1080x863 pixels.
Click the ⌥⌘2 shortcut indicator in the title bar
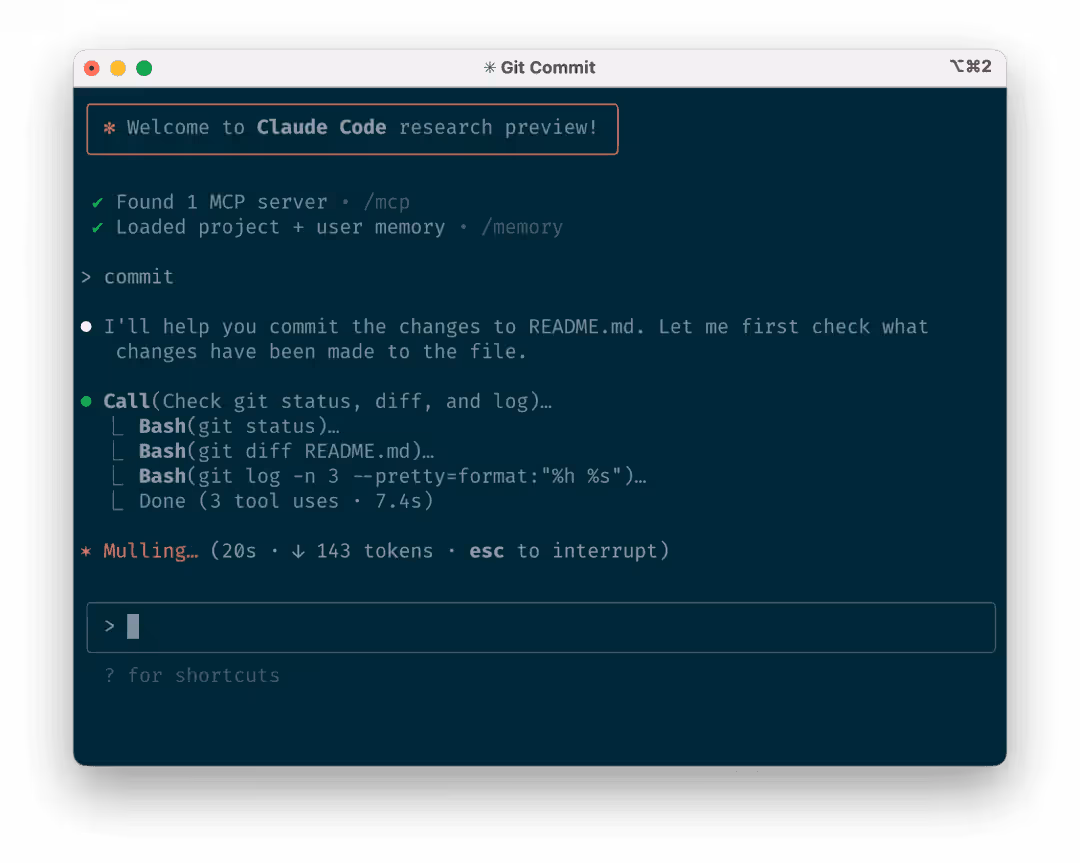click(x=970, y=67)
